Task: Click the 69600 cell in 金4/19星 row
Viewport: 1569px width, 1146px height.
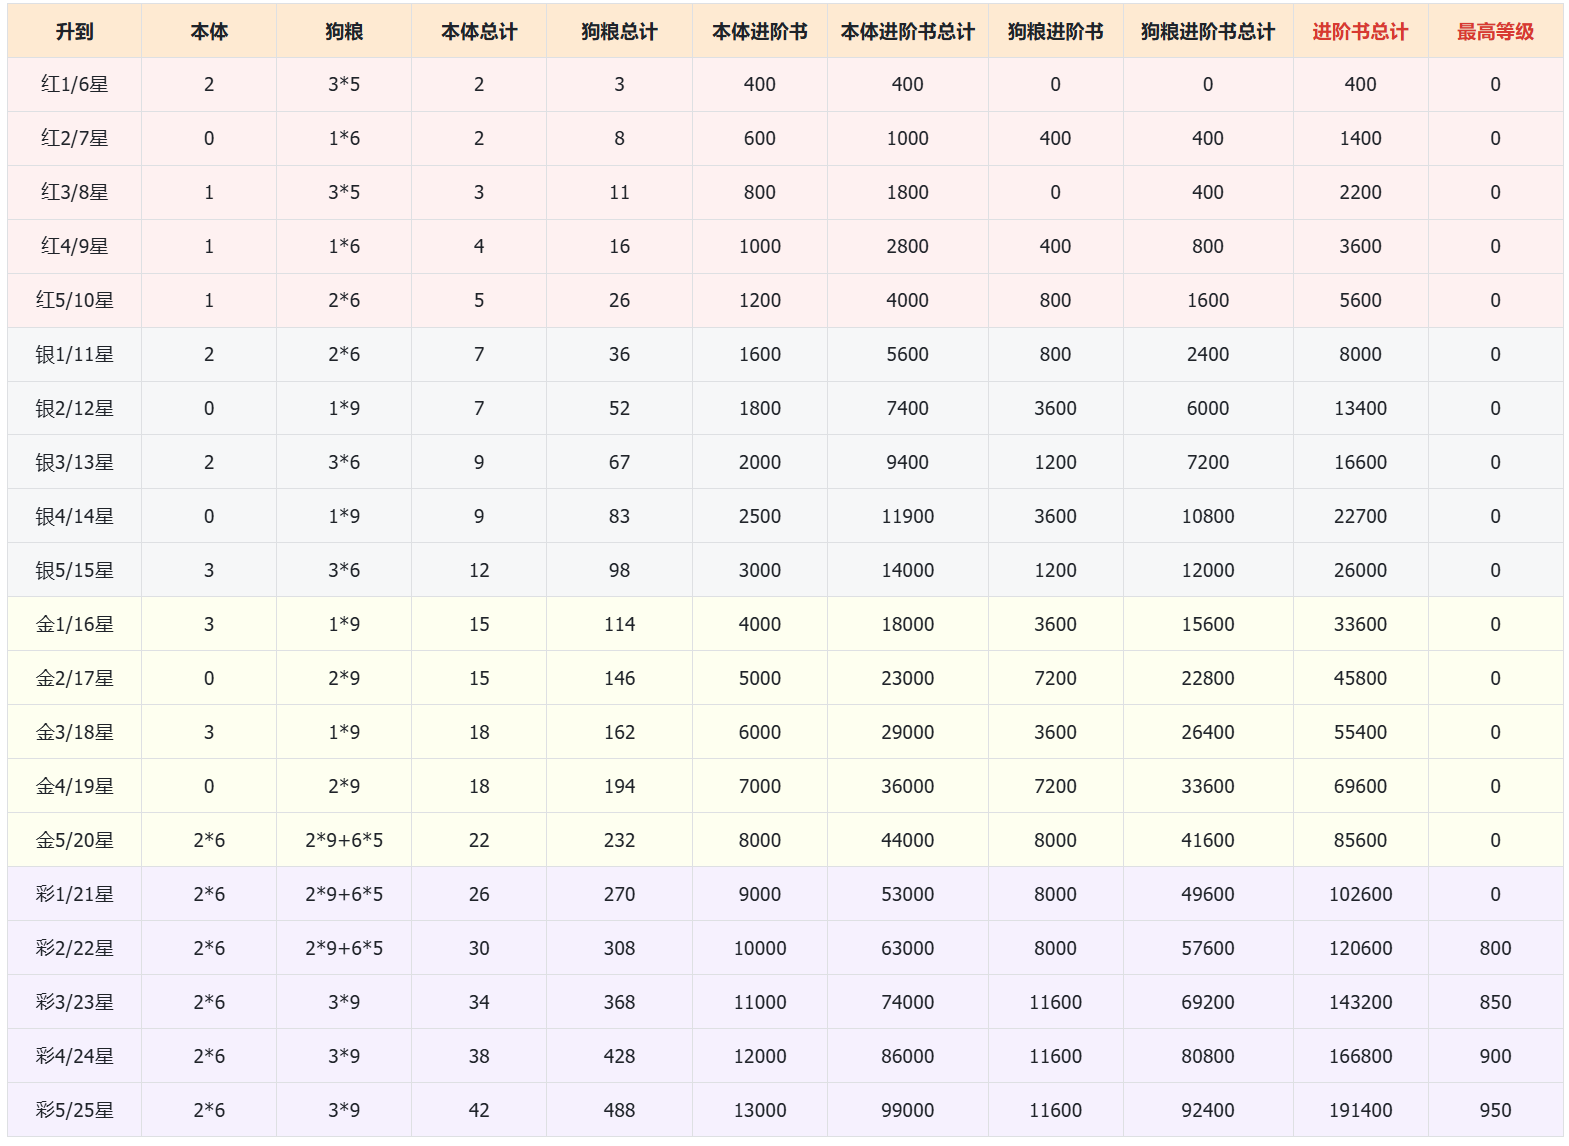Action: 1360,787
